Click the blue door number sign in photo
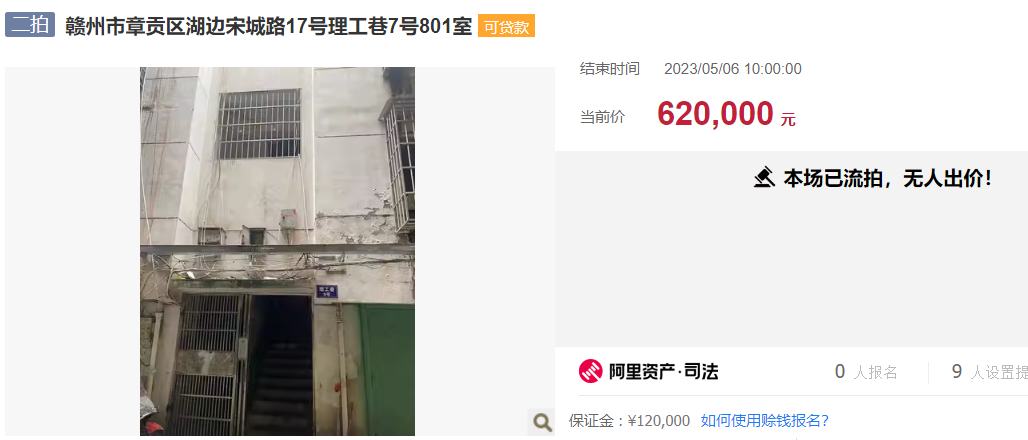The image size is (1028, 440). pos(327,290)
